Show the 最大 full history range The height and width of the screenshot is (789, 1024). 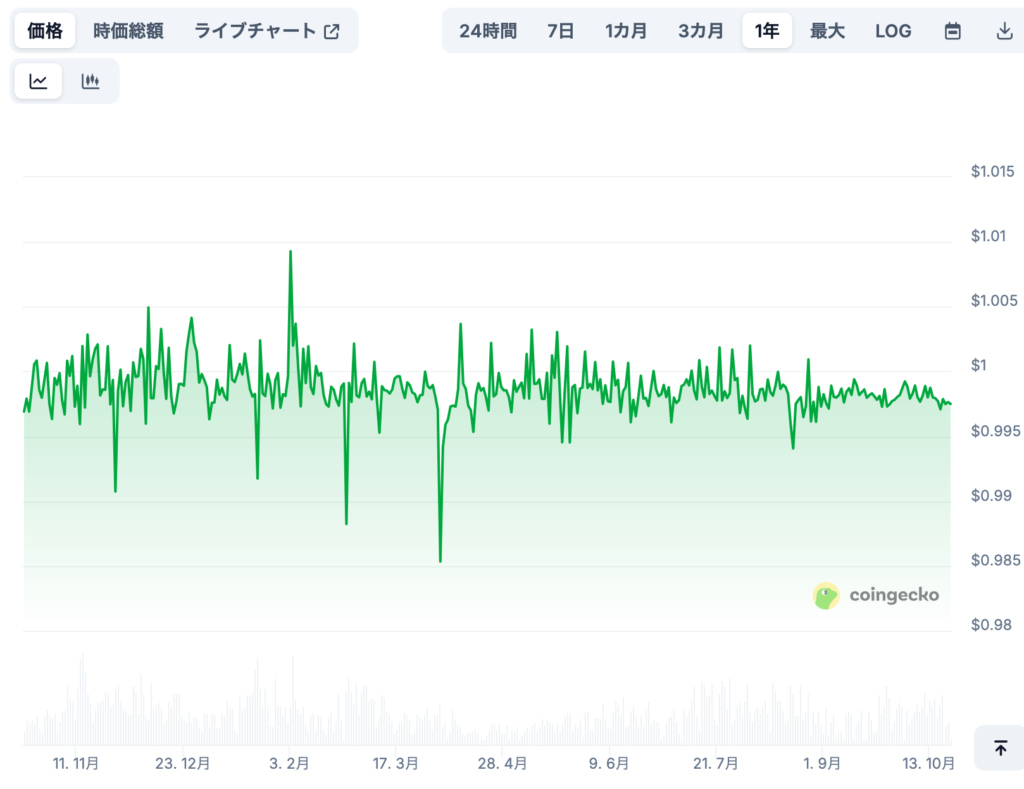click(x=827, y=31)
